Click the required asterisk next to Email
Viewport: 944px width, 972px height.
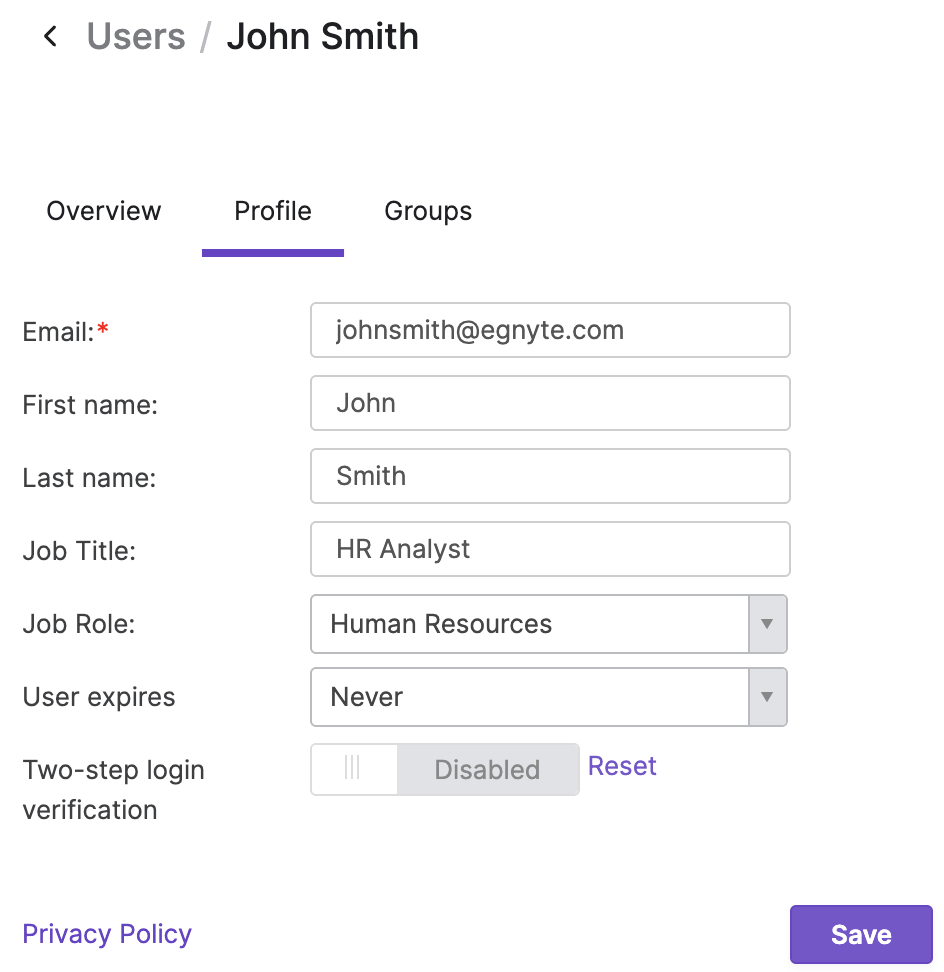coord(103,326)
